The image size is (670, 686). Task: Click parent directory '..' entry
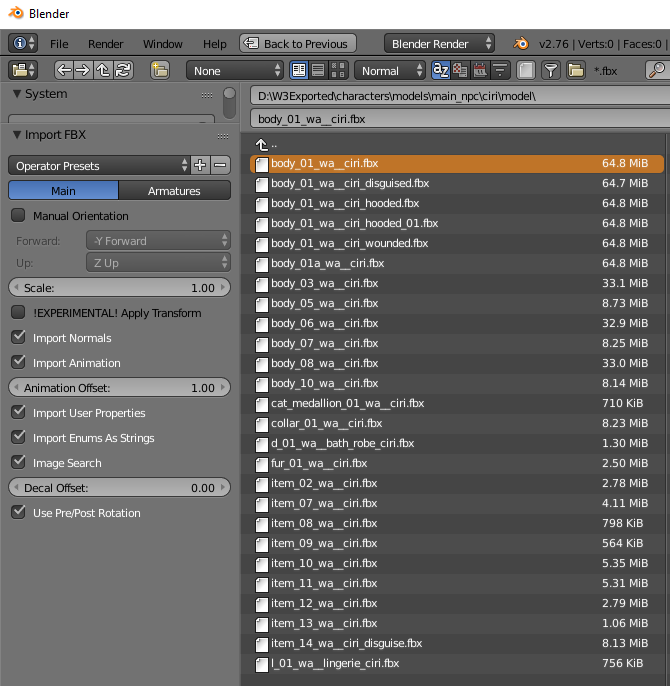pyautogui.click(x=267, y=144)
